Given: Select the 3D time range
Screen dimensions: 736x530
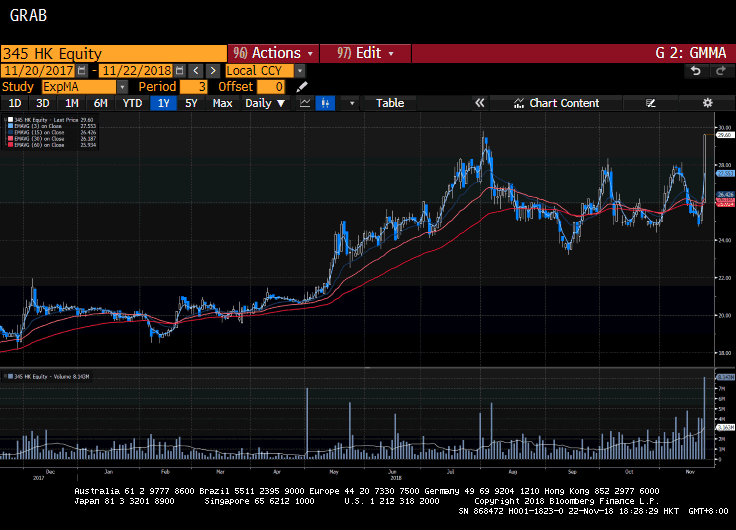Looking at the screenshot, I should click(43, 103).
